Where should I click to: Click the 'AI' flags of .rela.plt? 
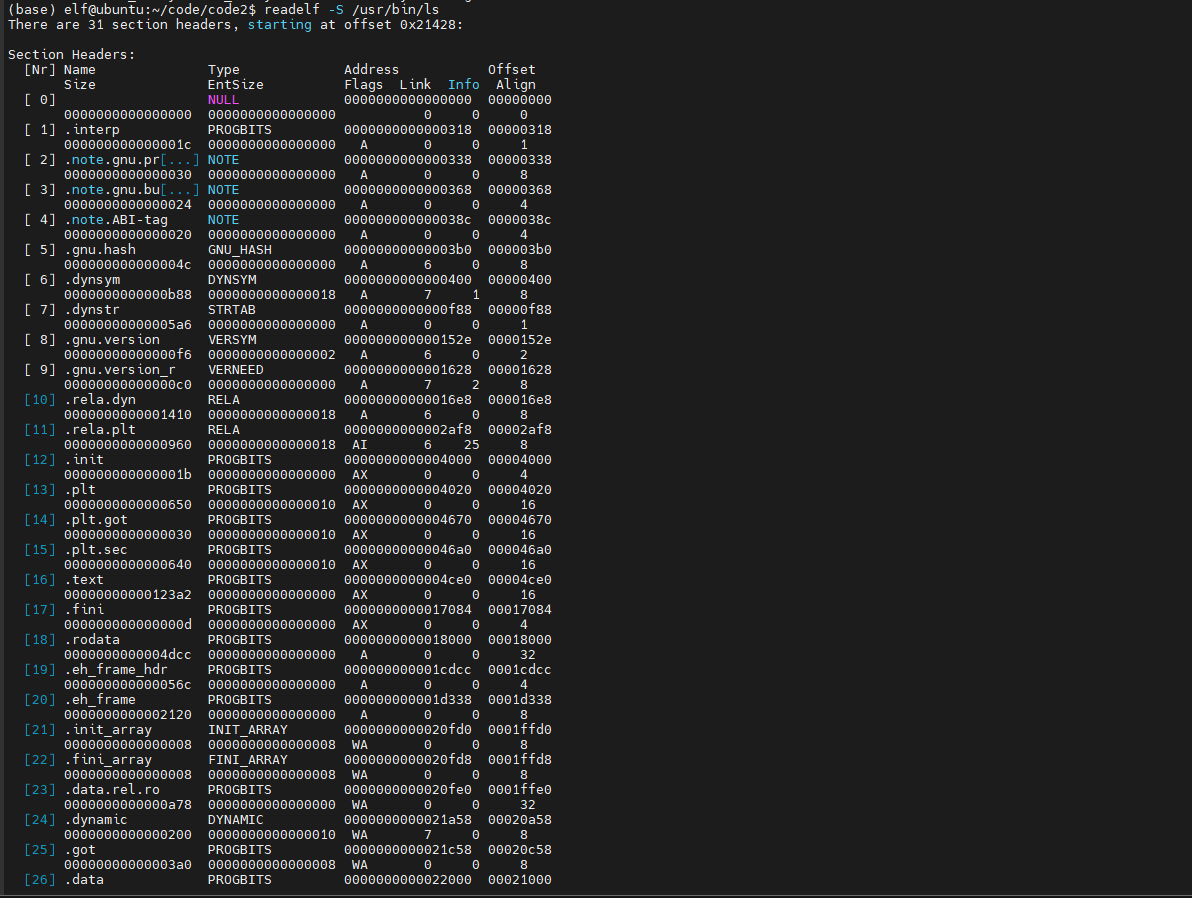pos(360,445)
